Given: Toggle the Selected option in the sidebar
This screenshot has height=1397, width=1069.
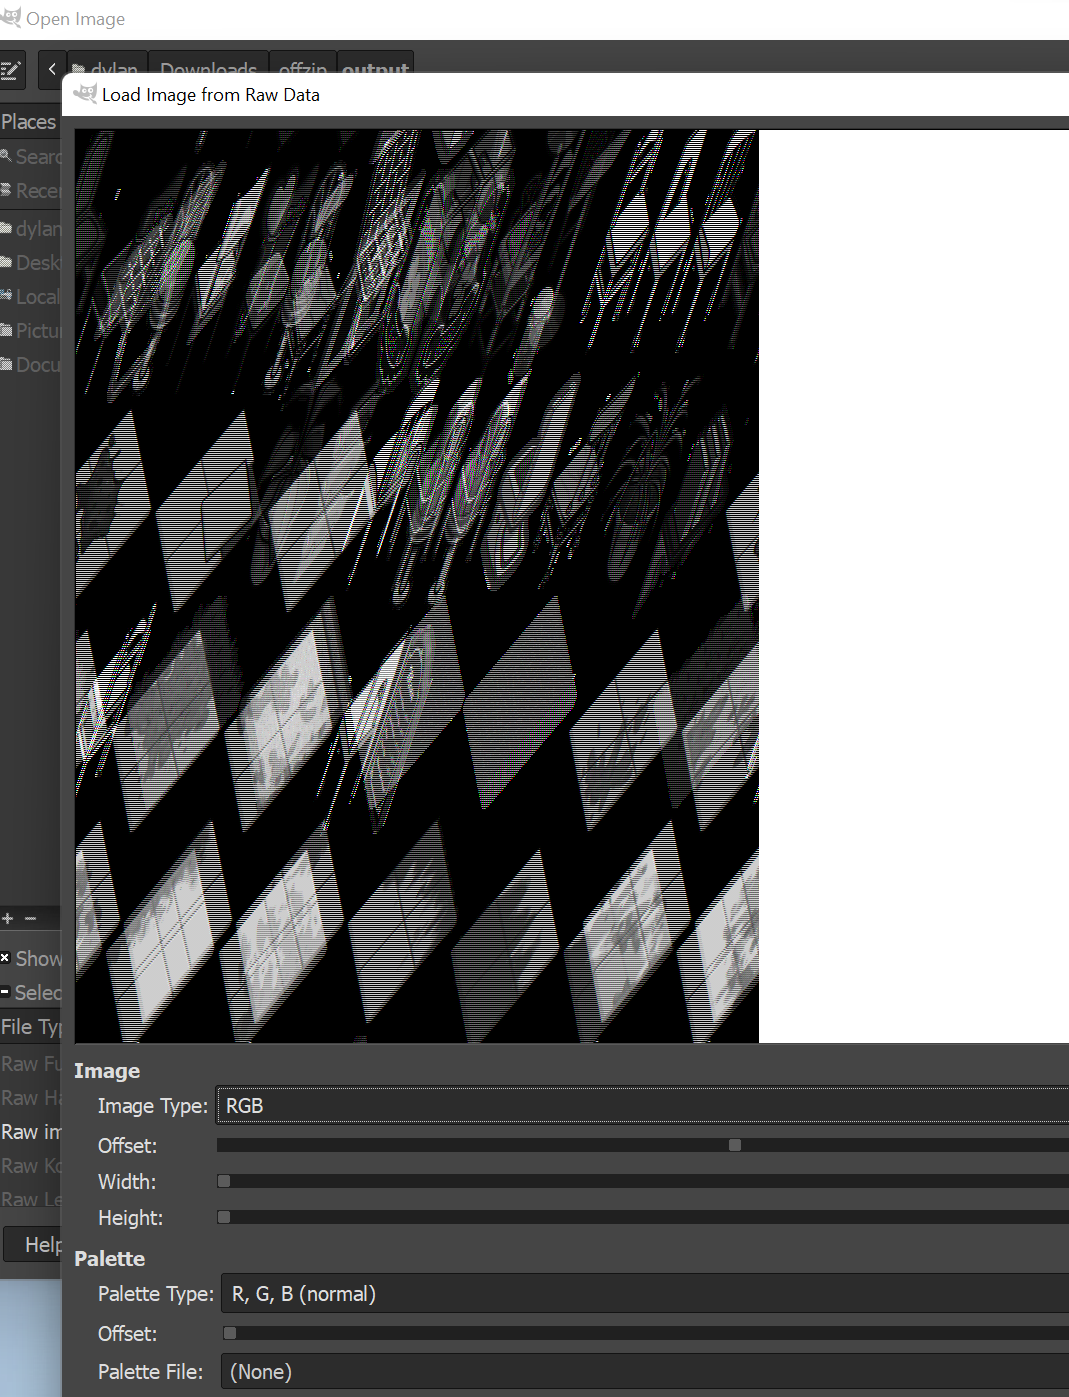Looking at the screenshot, I should pyautogui.click(x=5, y=993).
